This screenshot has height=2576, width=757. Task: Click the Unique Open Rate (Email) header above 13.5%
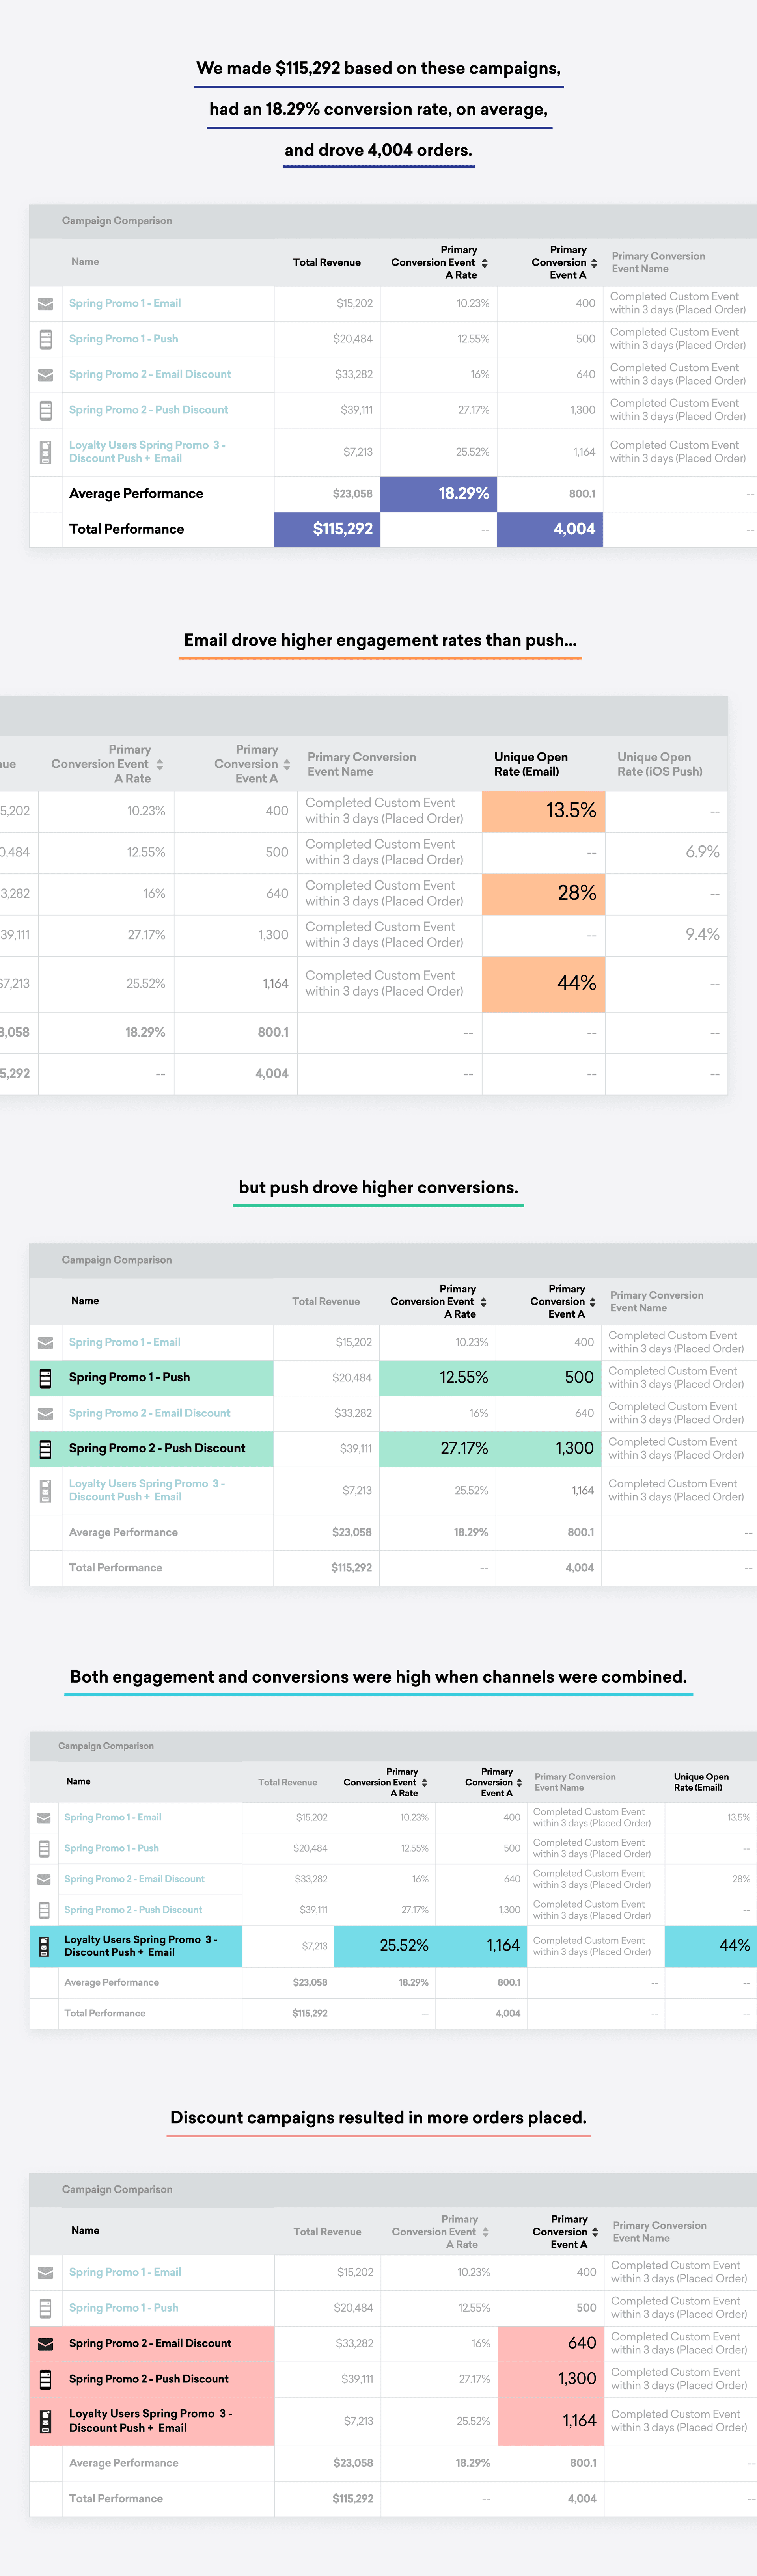click(x=530, y=764)
